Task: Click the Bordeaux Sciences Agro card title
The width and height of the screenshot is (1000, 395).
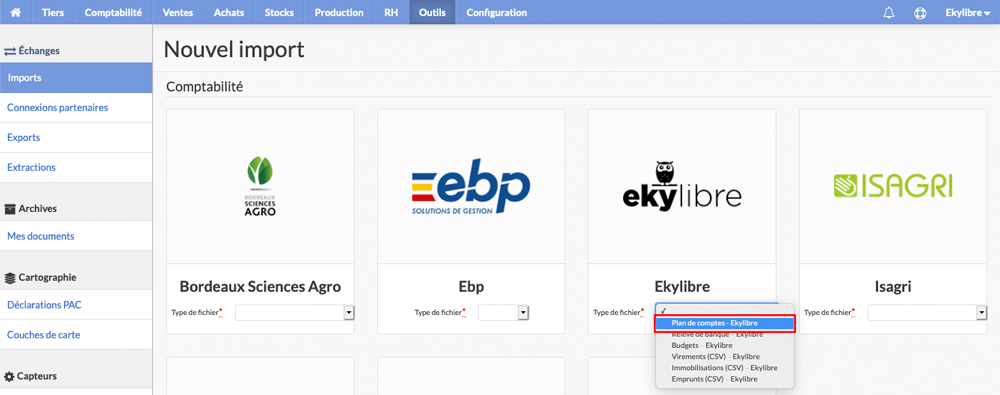Action: 260,287
